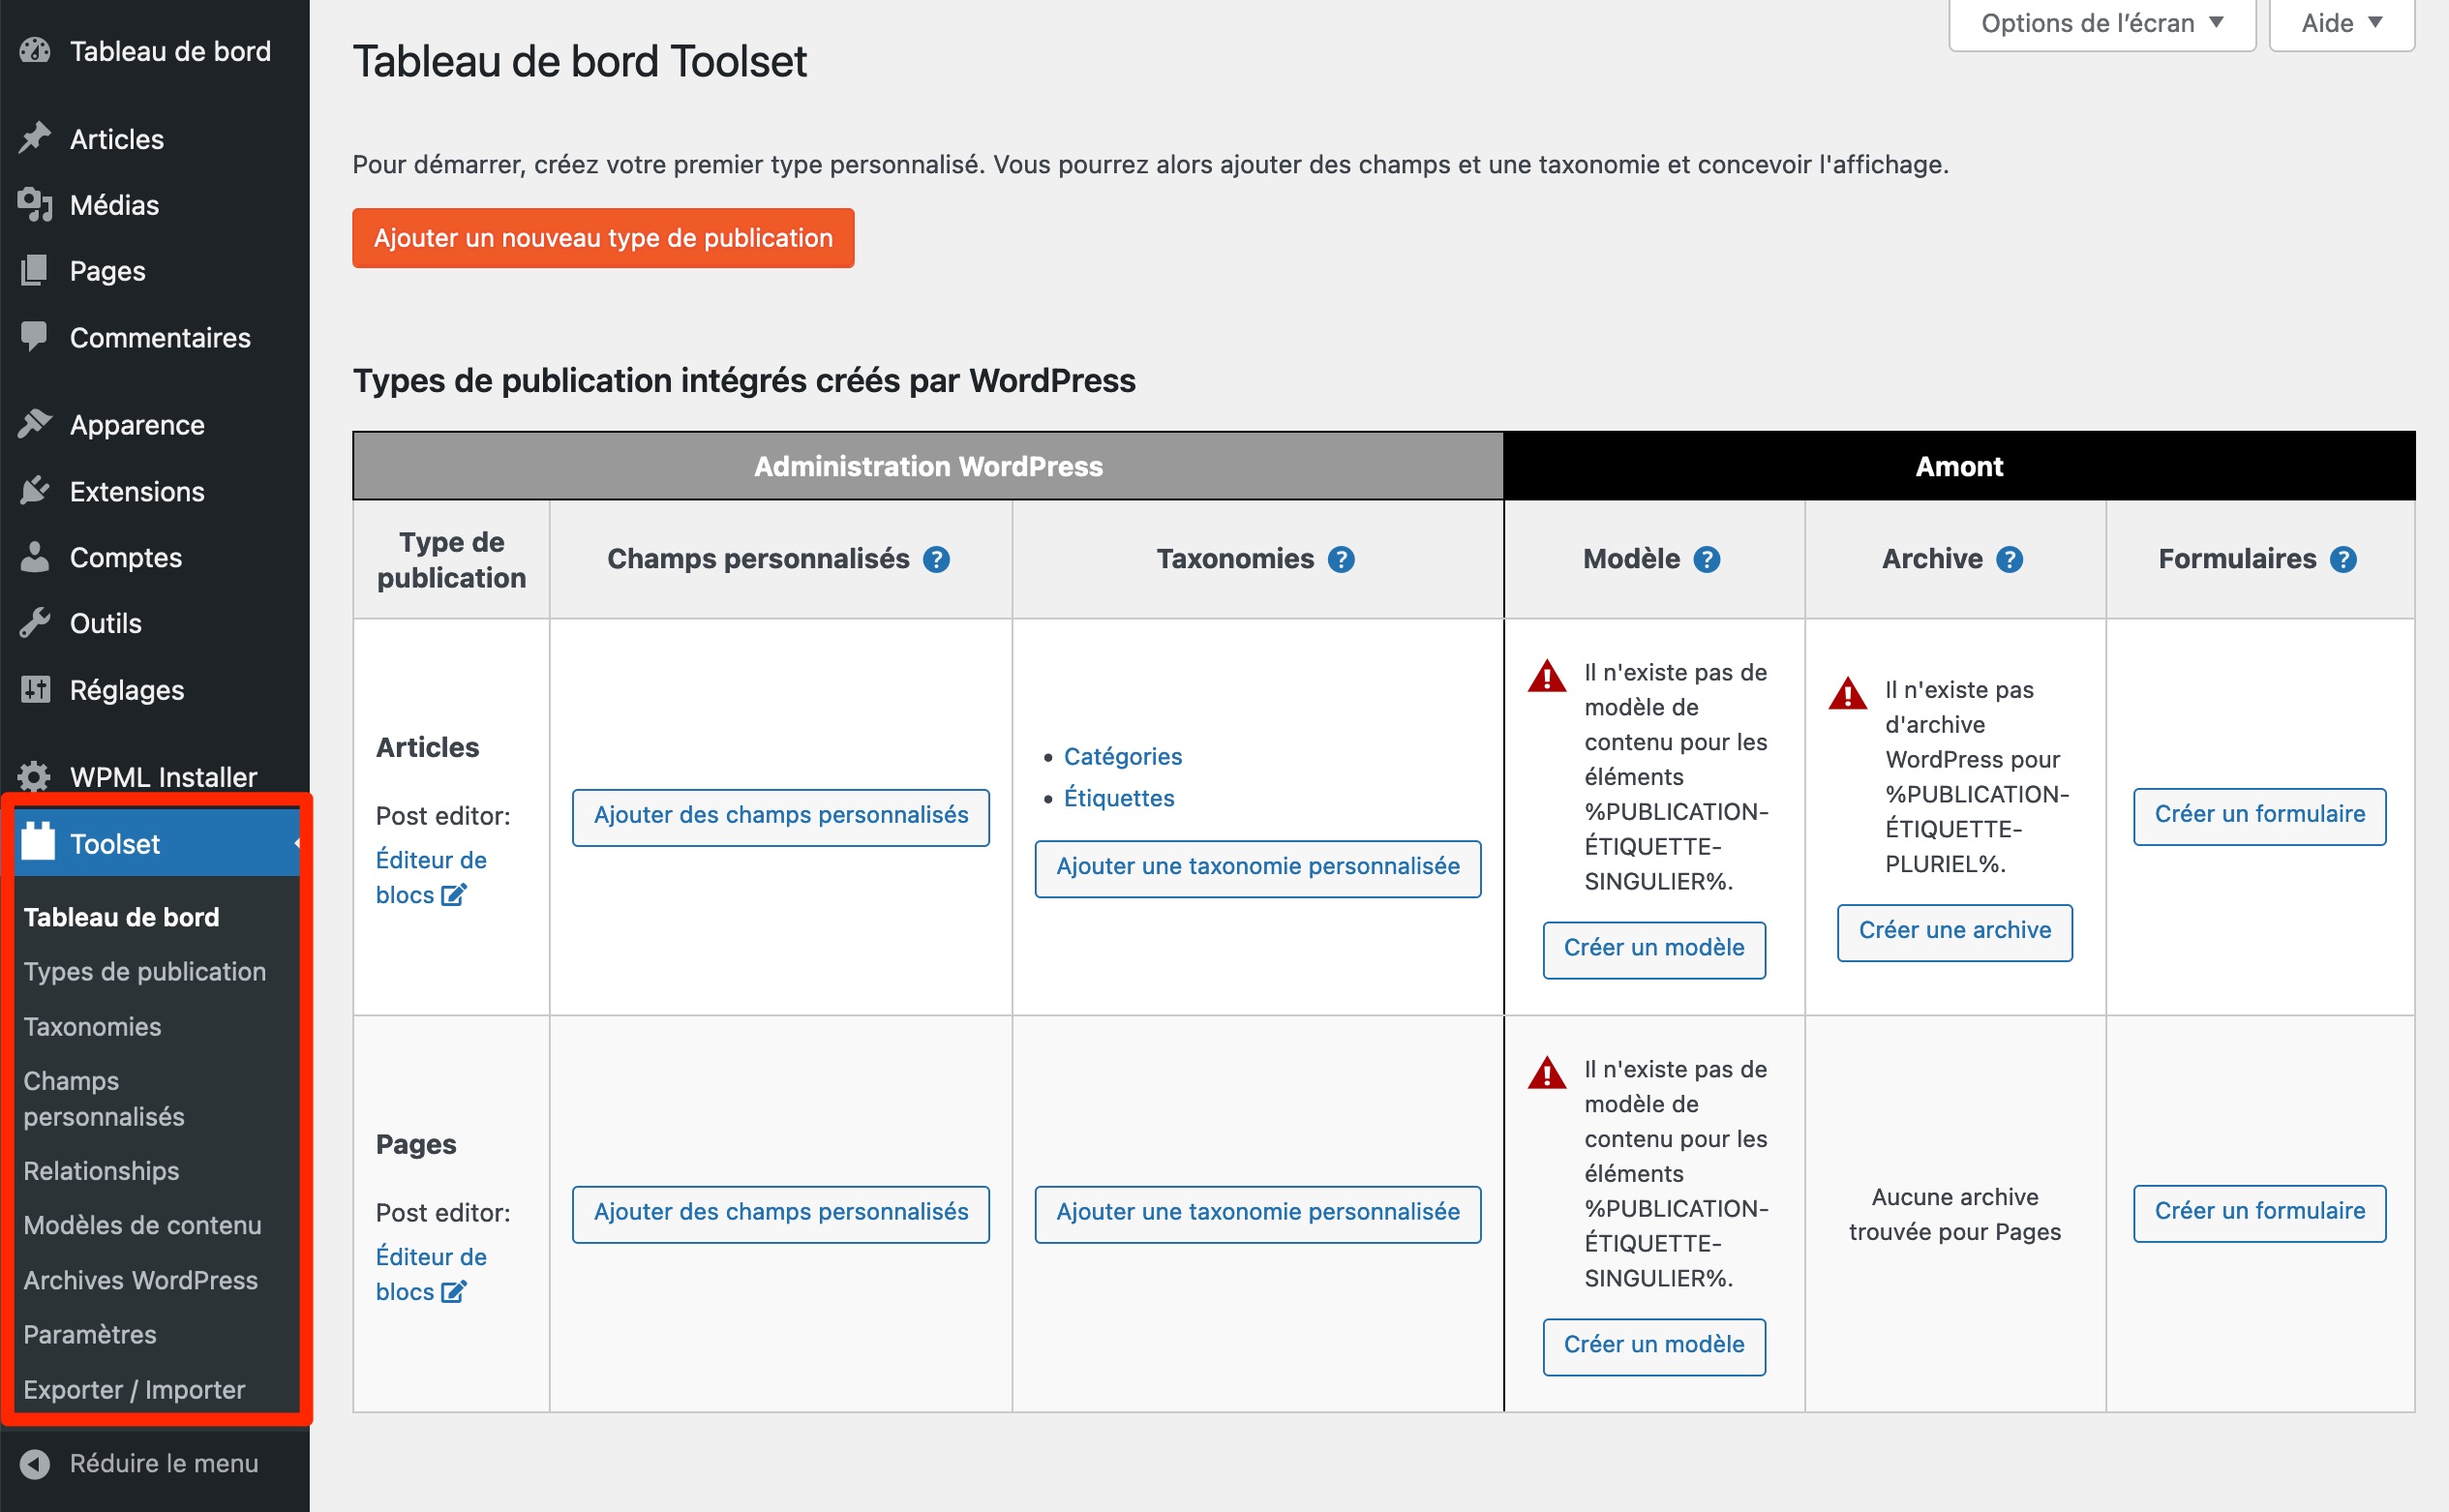Click edit icon beside Articles Éditeur de blocs
2449x1512 pixels.
(454, 895)
